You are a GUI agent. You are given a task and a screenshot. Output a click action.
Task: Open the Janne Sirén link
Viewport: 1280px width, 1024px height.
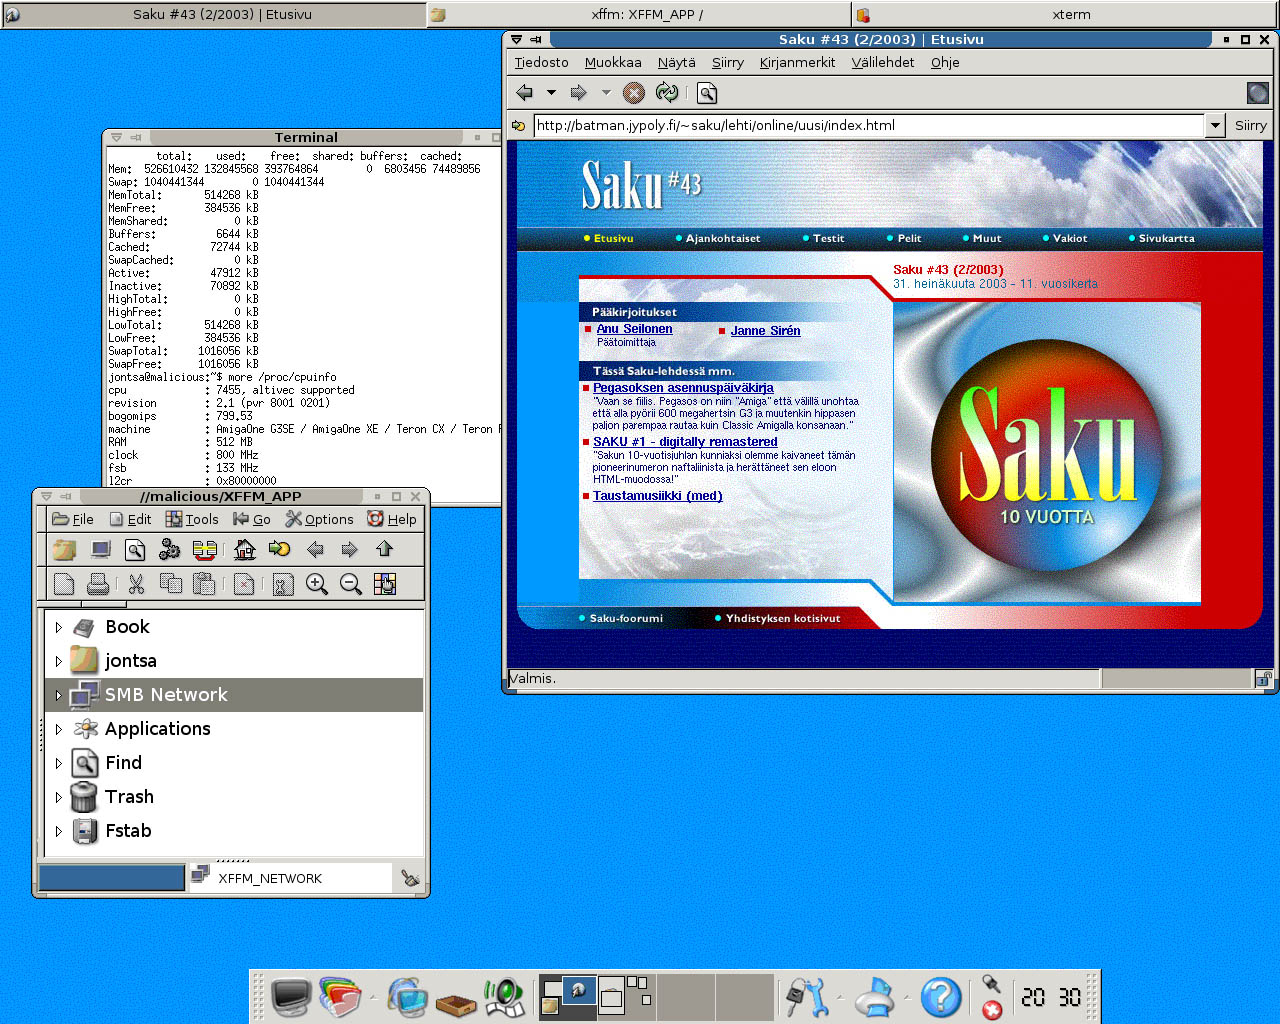click(765, 331)
